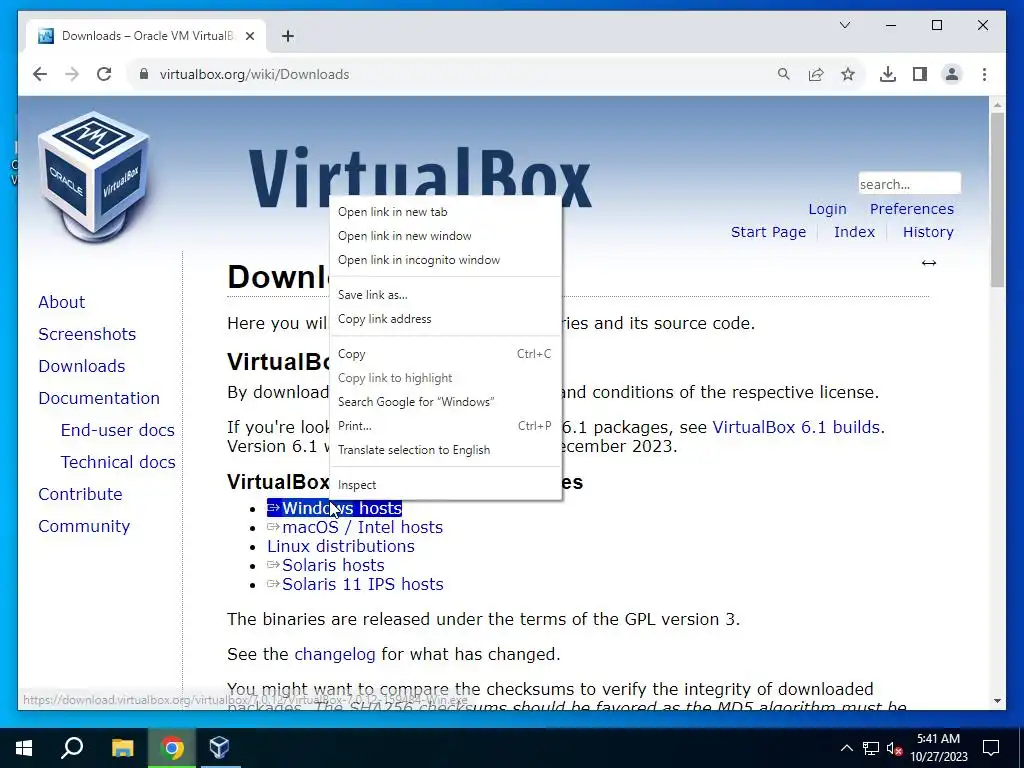Share this page using the share icon
This screenshot has height=768, width=1024.
816,74
